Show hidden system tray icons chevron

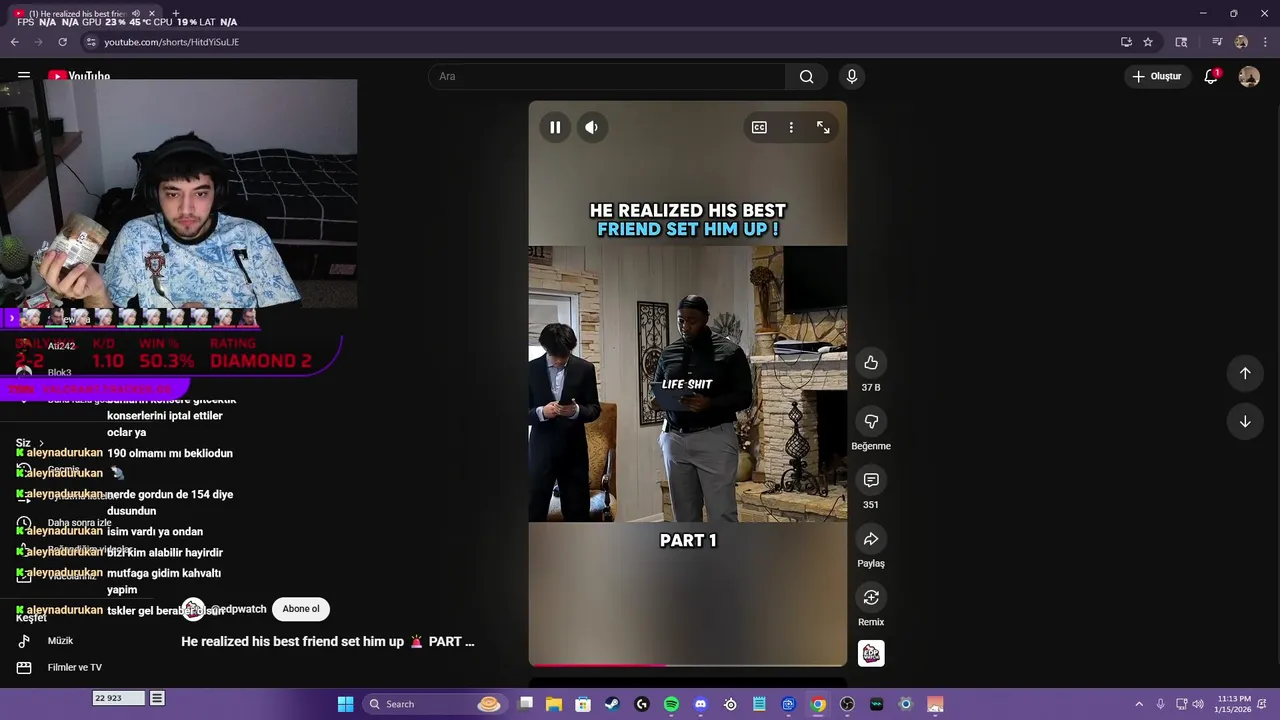[x=1138, y=704]
